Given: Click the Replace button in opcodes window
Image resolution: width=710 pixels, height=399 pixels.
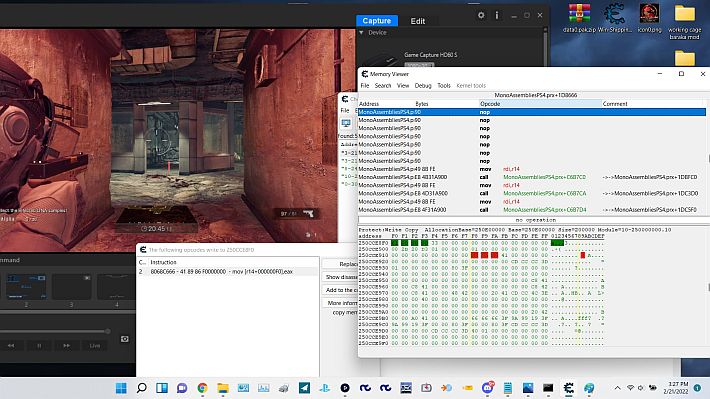Looking at the screenshot, I should (x=340, y=264).
